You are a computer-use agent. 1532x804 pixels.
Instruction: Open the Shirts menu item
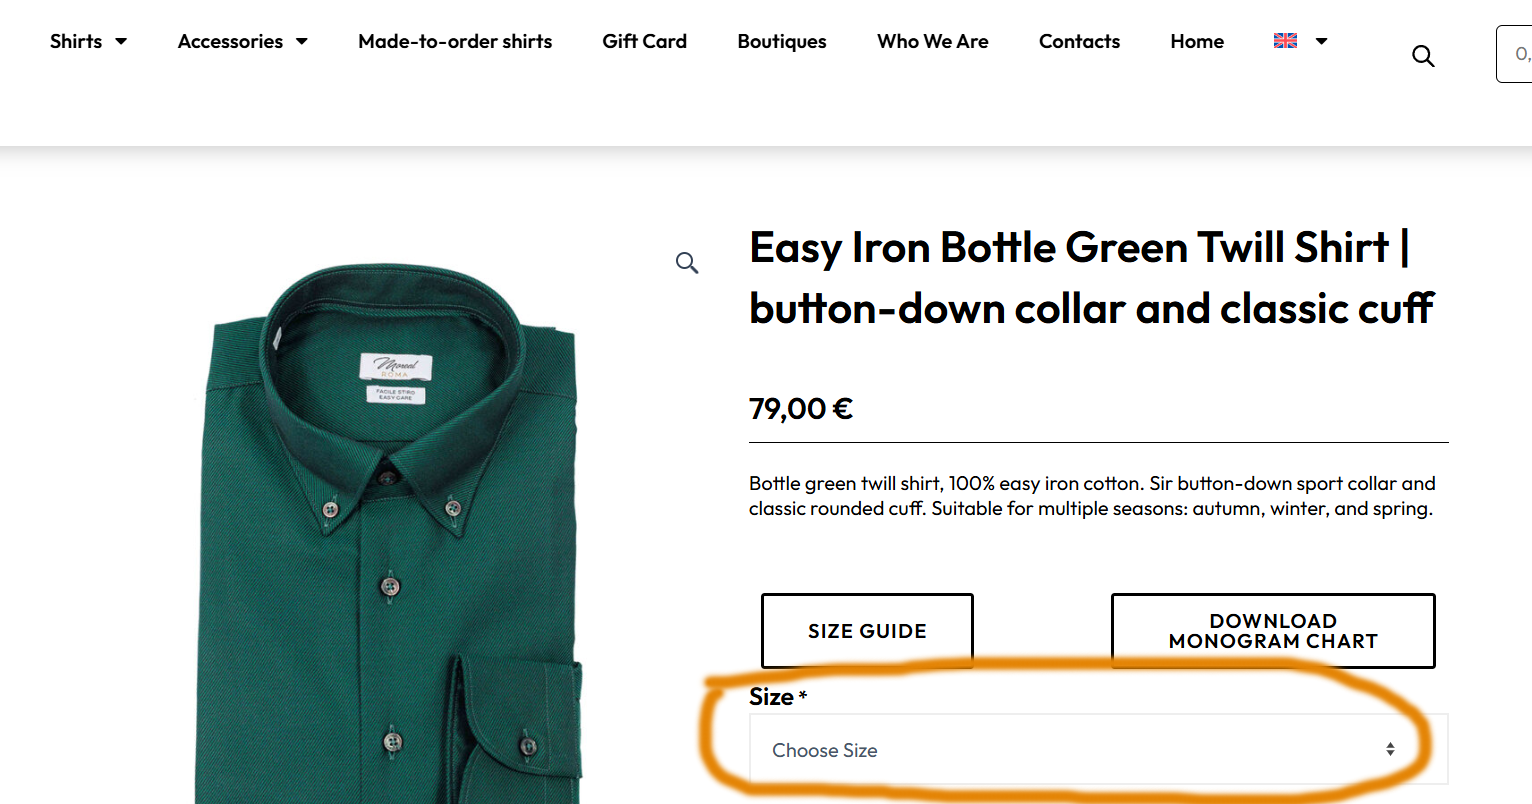[76, 41]
